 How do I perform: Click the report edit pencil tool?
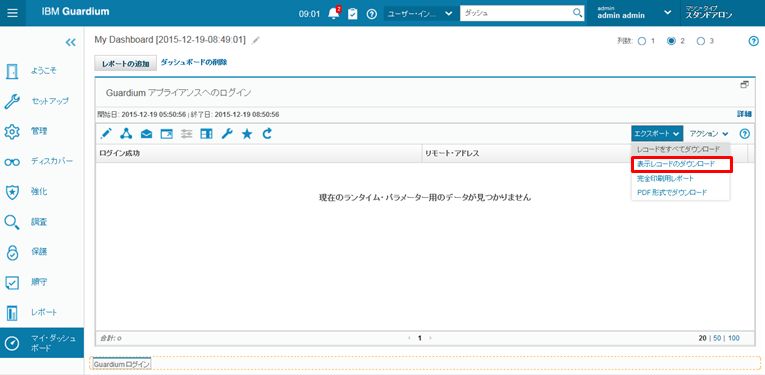coord(106,133)
